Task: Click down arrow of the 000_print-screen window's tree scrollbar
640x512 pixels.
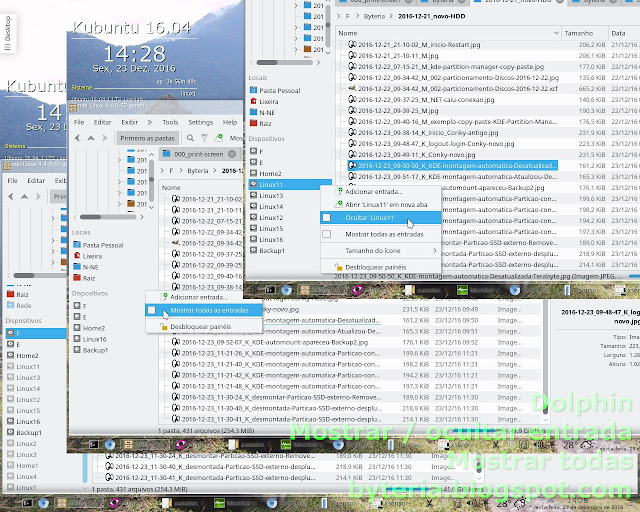Action: pyautogui.click(x=151, y=207)
